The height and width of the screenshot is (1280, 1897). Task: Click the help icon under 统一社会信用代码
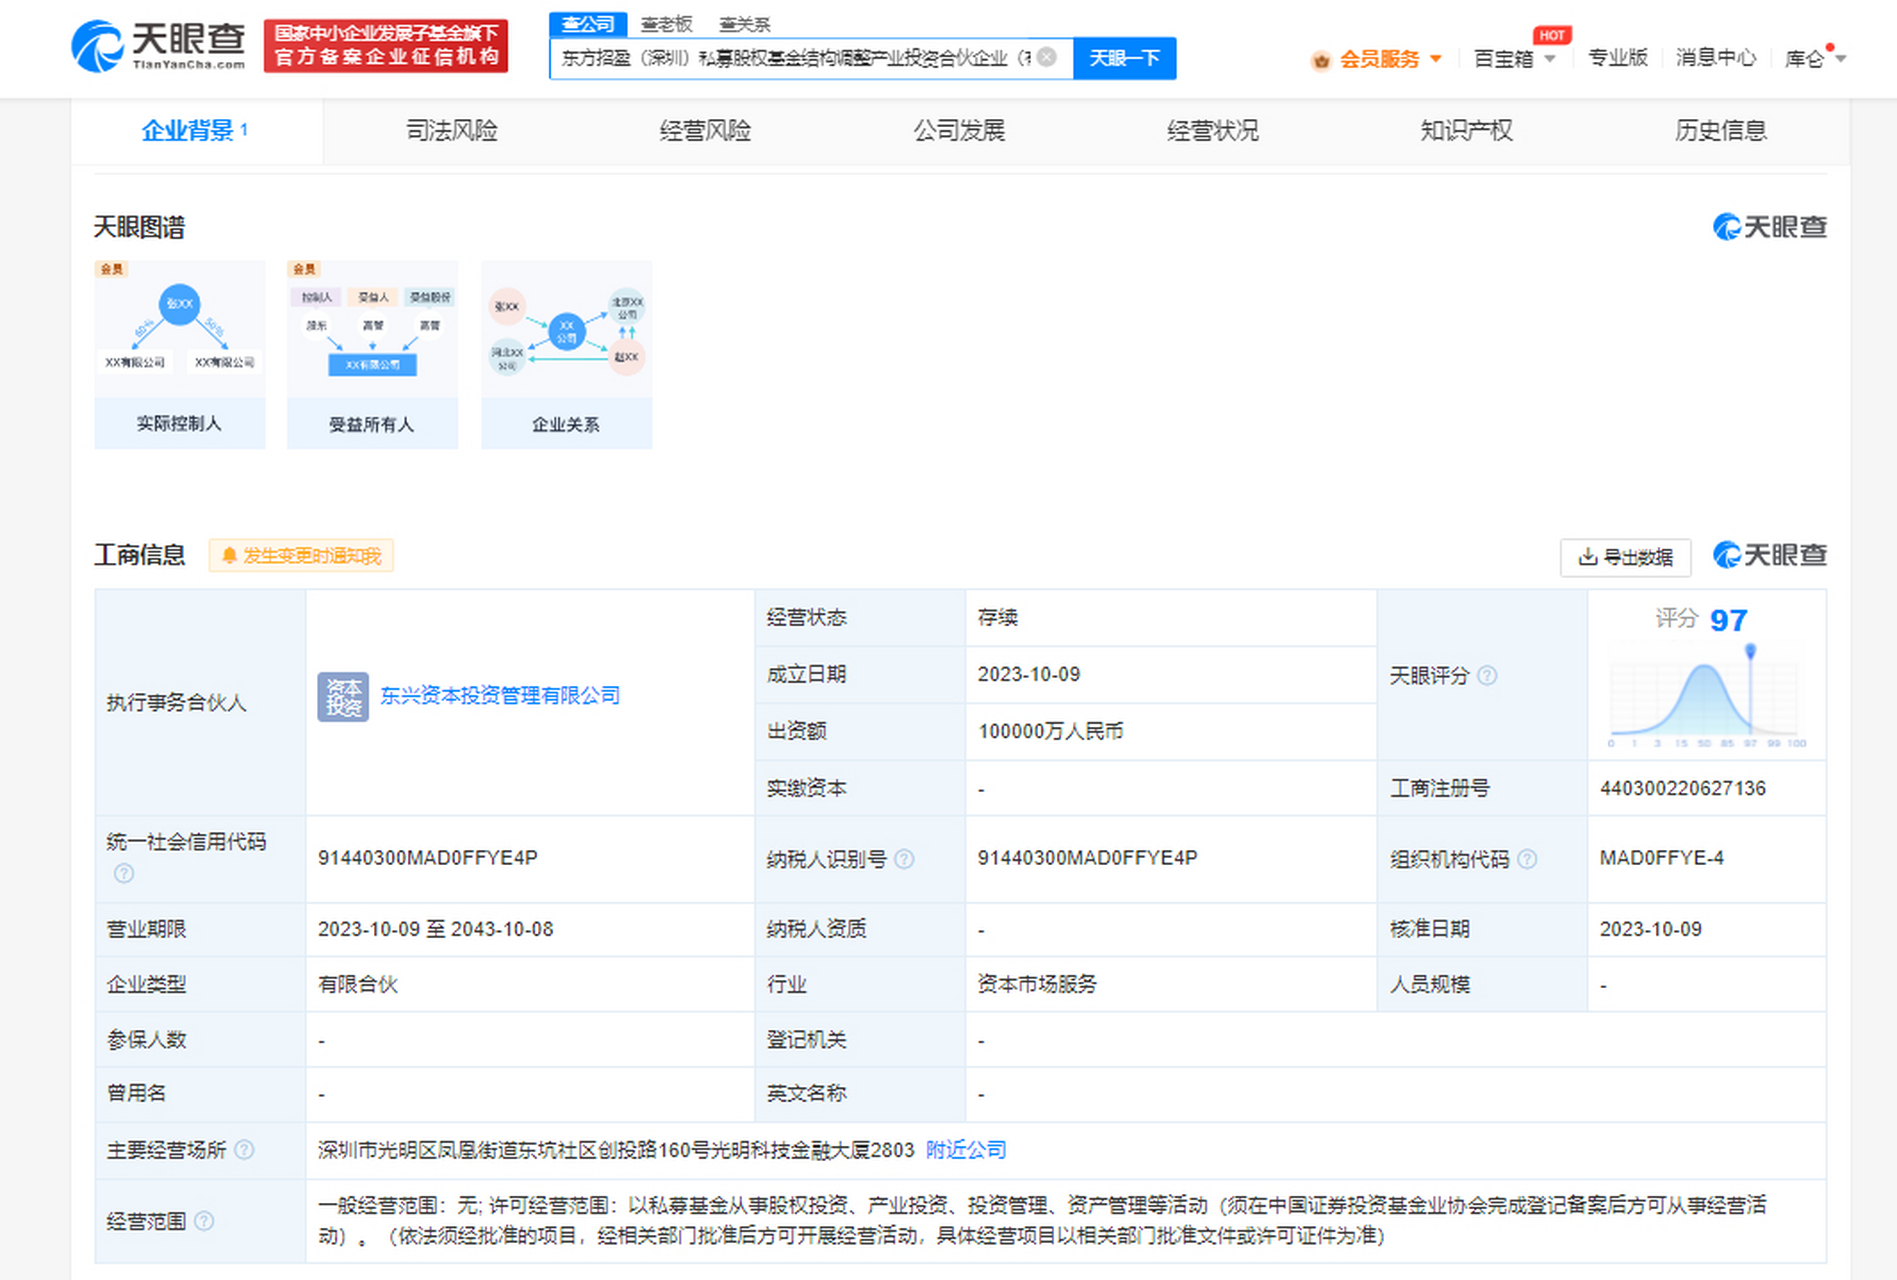pyautogui.click(x=124, y=873)
